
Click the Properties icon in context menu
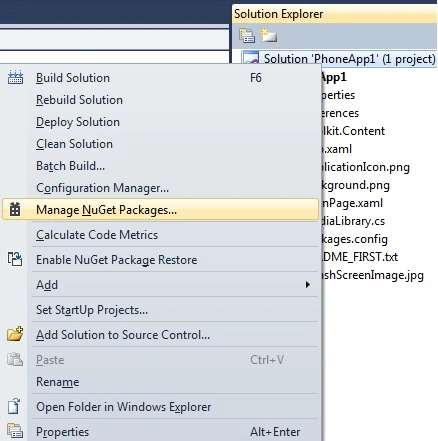[15, 431]
